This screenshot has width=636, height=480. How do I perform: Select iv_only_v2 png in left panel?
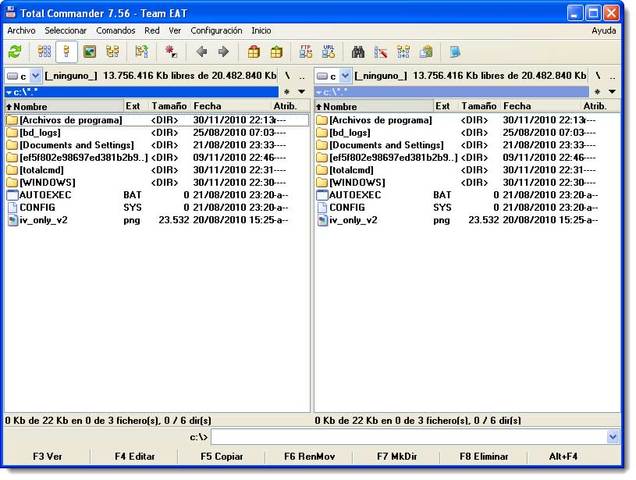tap(157, 220)
